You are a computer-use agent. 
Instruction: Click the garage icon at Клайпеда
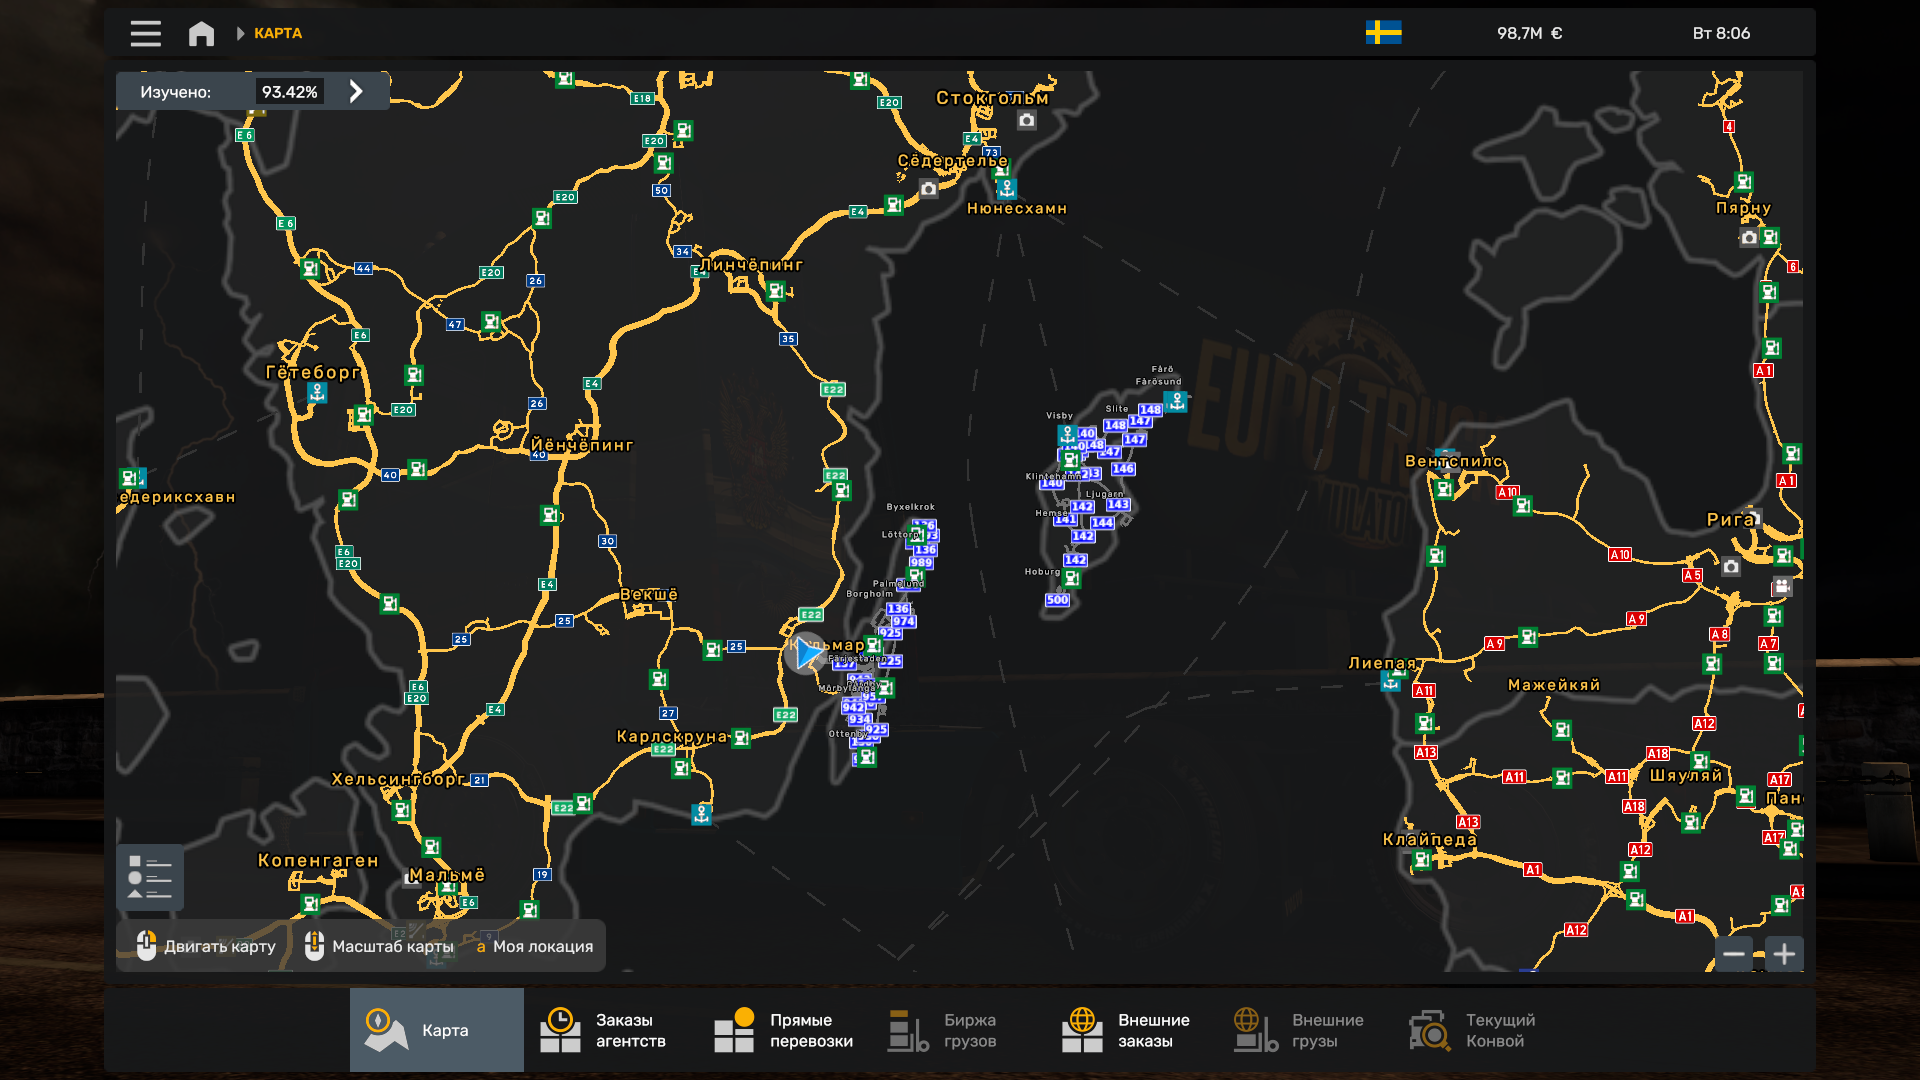pos(1422,859)
